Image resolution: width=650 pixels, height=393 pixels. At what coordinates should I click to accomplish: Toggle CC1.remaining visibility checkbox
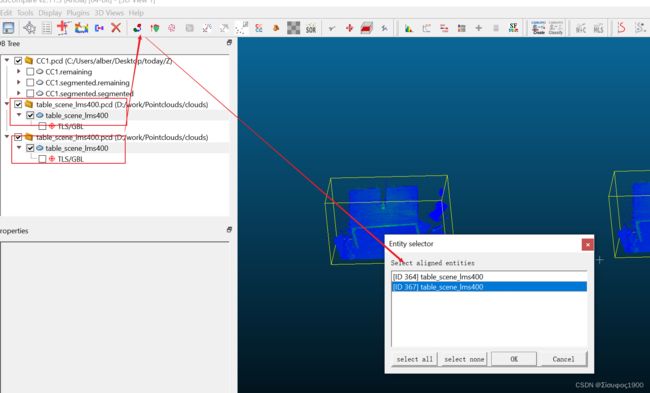30,72
